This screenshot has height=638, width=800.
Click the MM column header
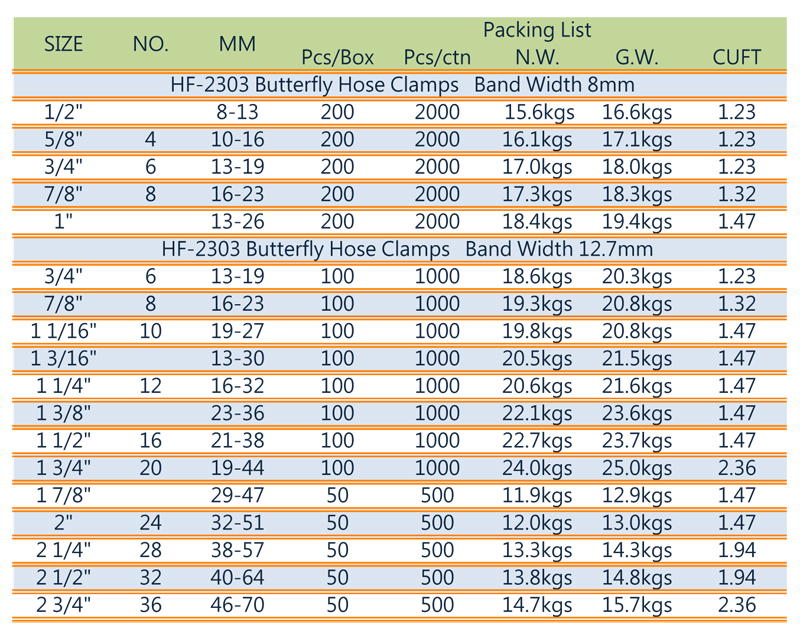pyautogui.click(x=238, y=44)
